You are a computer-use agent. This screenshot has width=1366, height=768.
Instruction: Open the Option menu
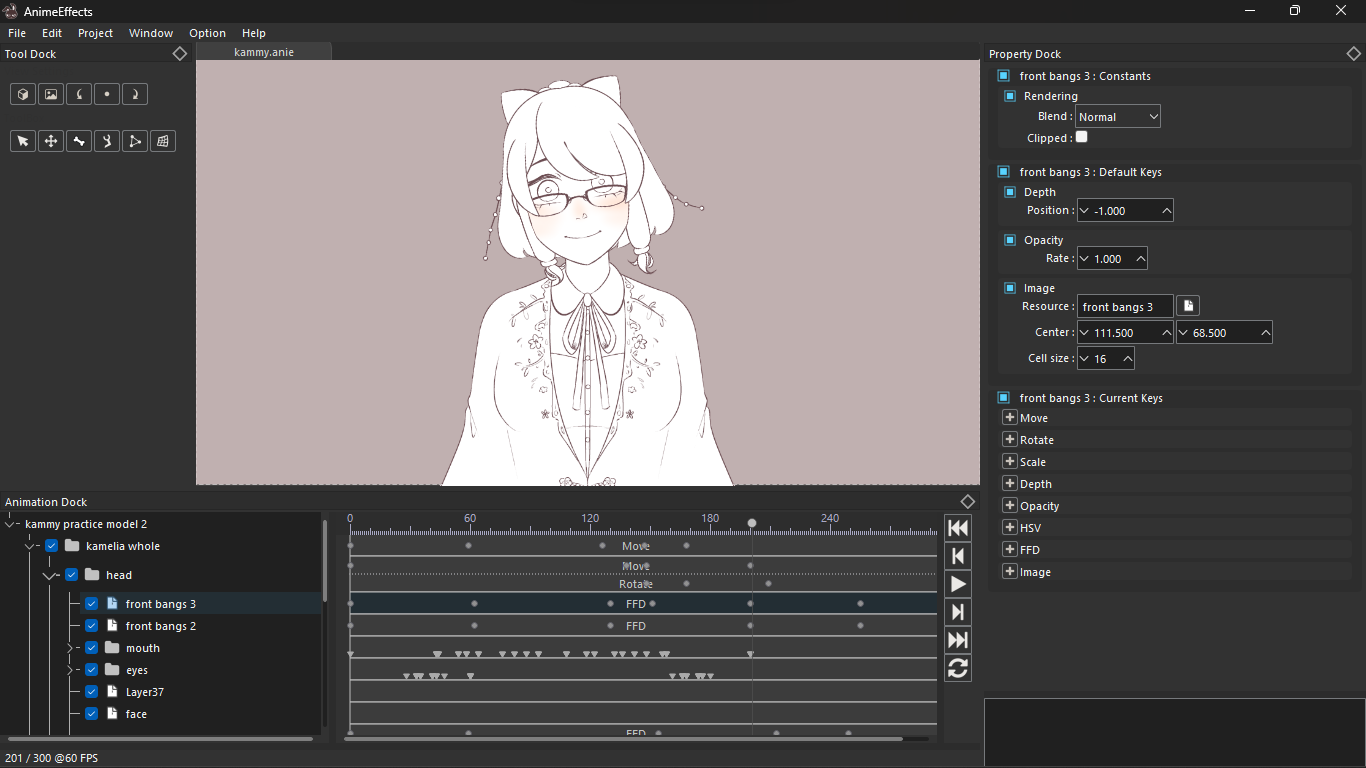(207, 33)
